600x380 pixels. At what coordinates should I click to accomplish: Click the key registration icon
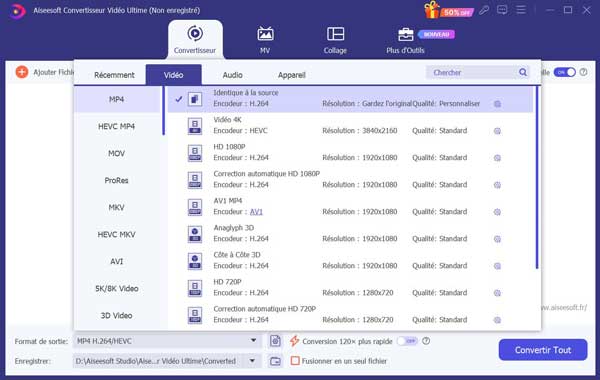[484, 10]
